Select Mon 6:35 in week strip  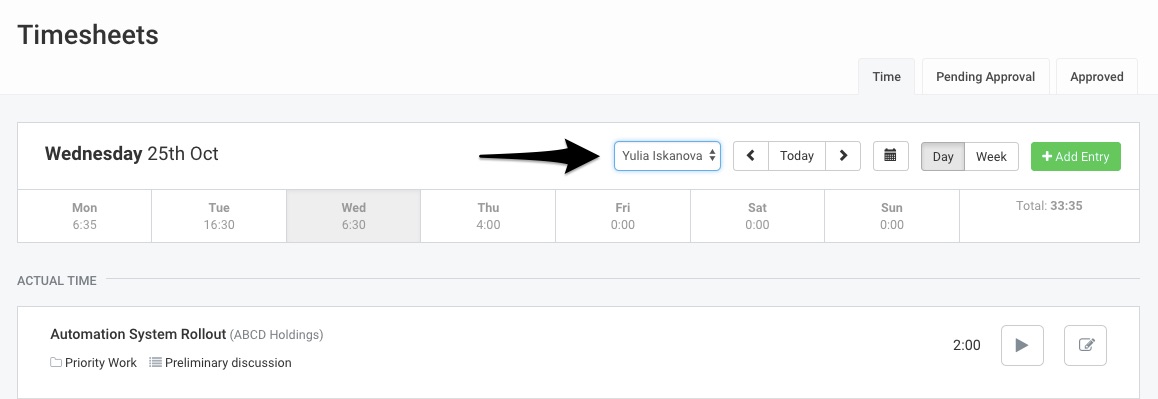(x=84, y=216)
